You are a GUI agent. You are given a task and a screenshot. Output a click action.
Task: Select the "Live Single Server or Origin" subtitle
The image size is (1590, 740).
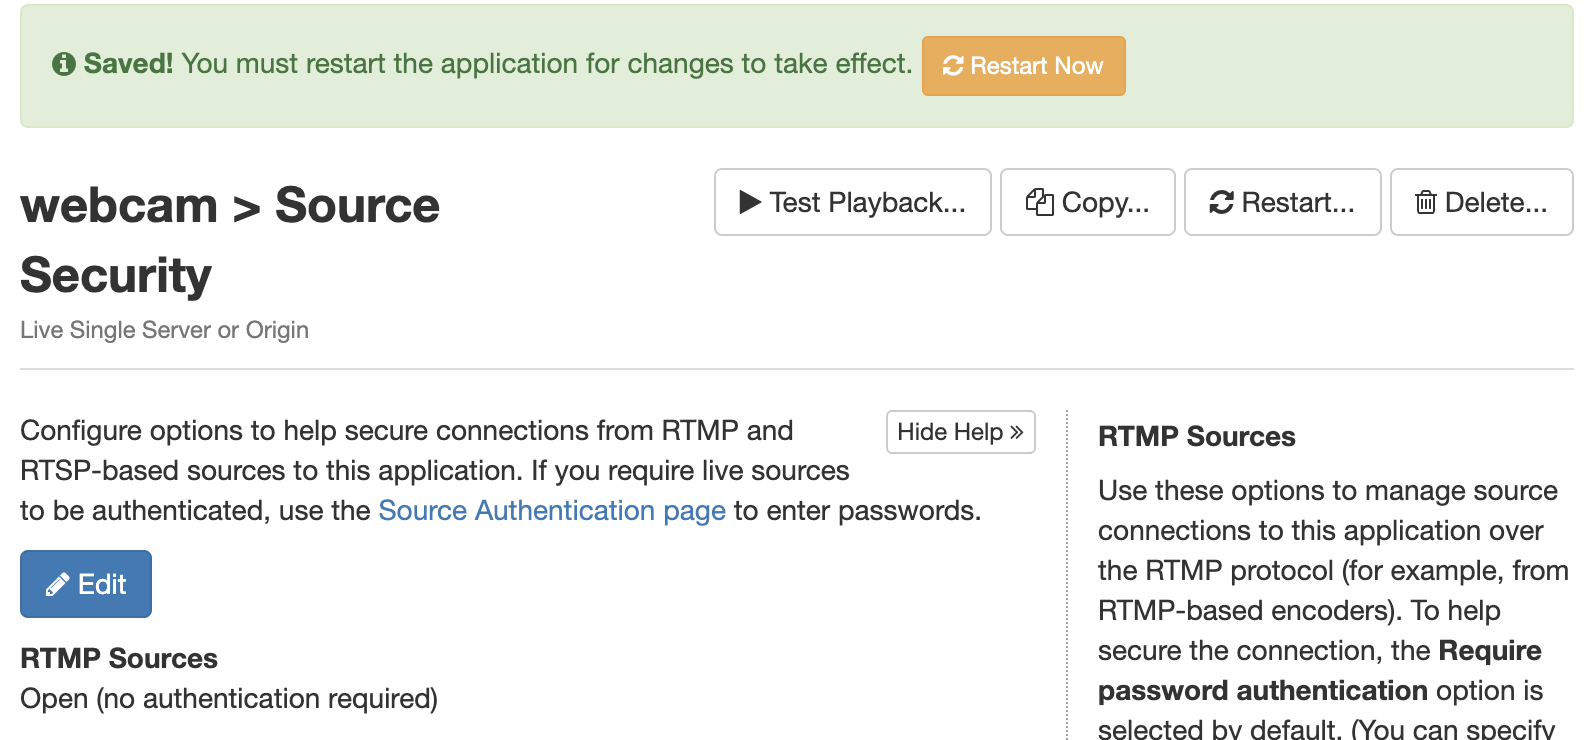[164, 330]
